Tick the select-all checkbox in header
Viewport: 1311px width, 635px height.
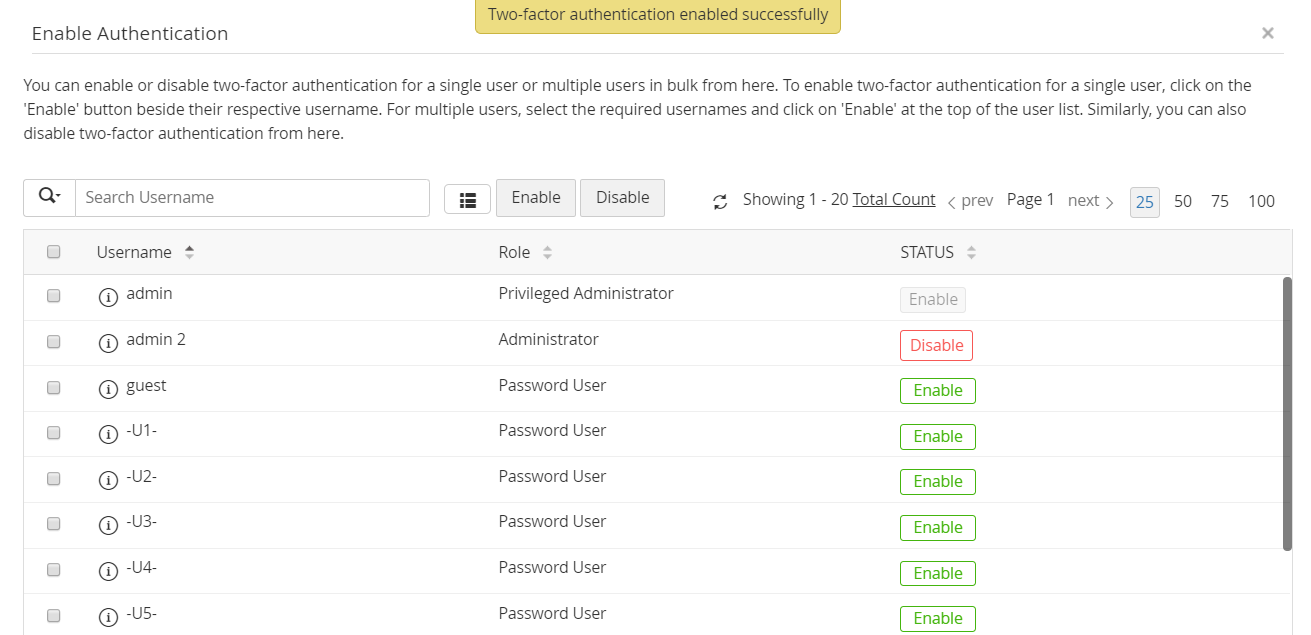54,252
